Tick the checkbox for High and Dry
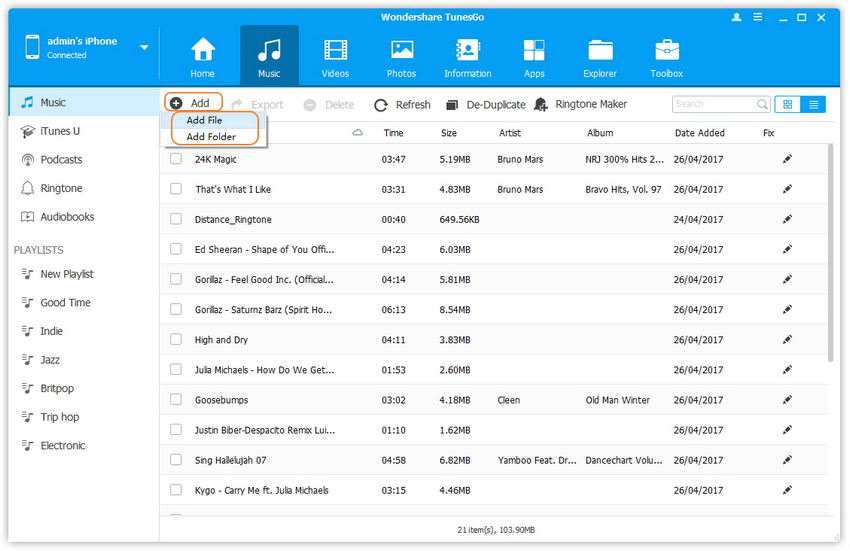The image size is (850, 551). click(x=176, y=340)
